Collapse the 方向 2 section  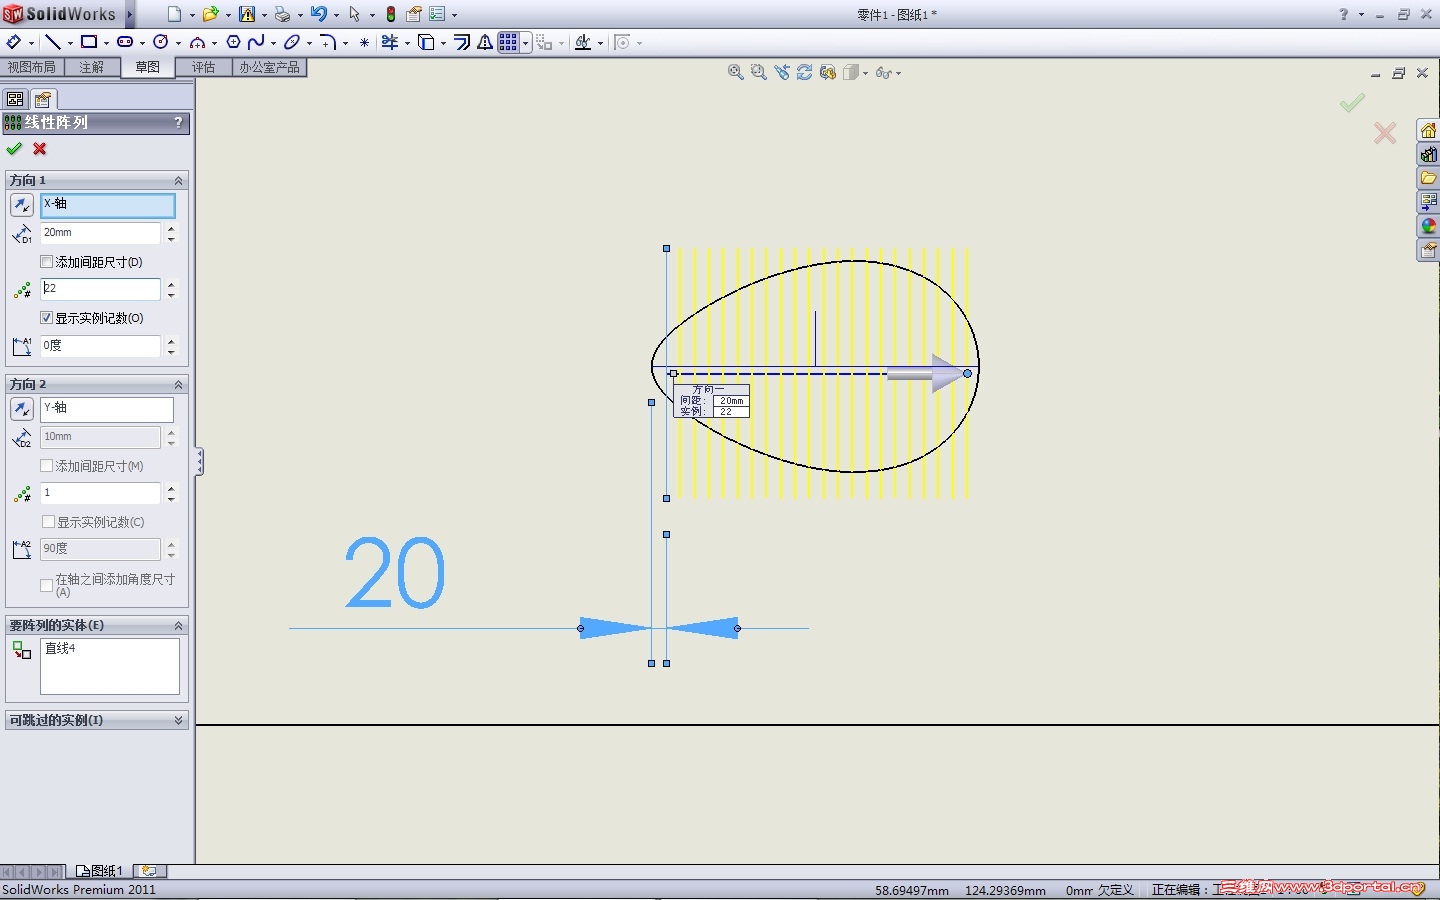pyautogui.click(x=179, y=385)
